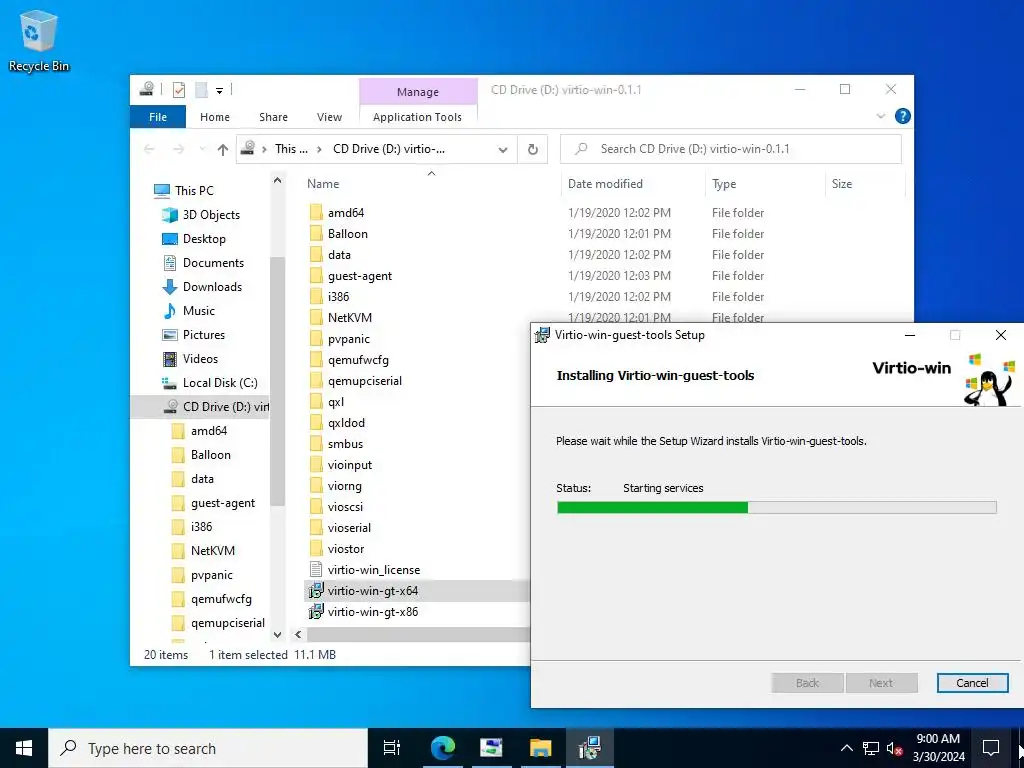
Task: Open Videos in the navigation pane
Action: coord(200,359)
